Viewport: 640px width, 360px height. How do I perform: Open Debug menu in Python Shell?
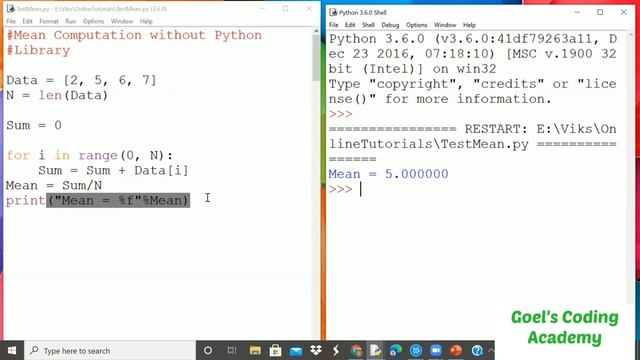(x=390, y=25)
